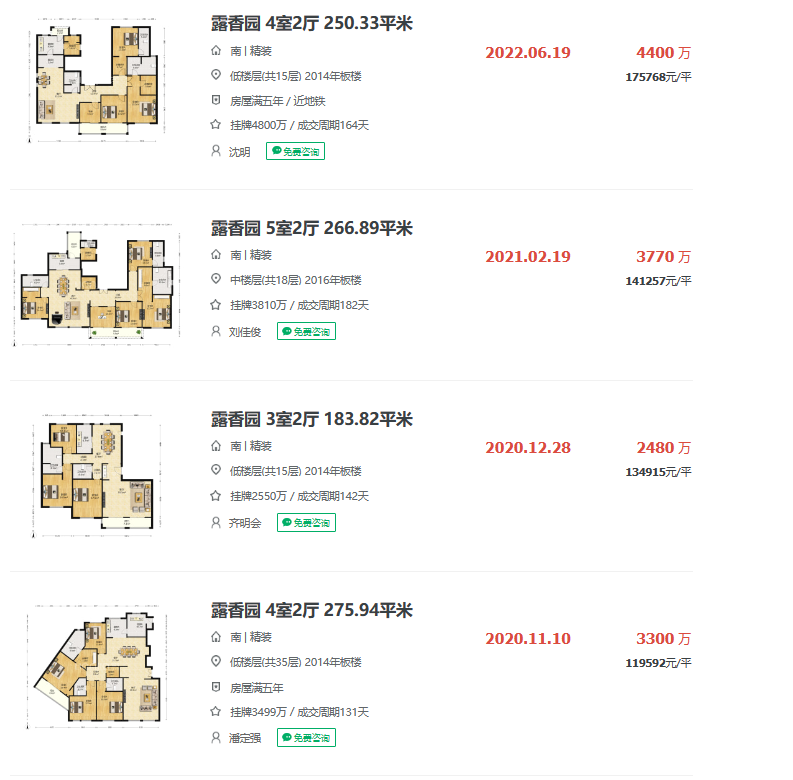
Task: Click 免费咨询 button next to agent 刘佳俊
Action: click(x=306, y=331)
